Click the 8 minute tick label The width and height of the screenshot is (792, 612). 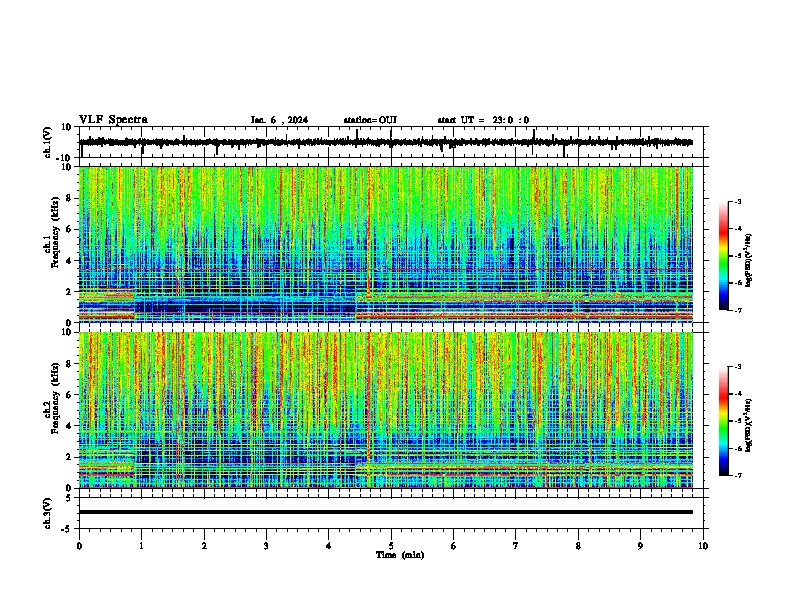pyautogui.click(x=578, y=546)
